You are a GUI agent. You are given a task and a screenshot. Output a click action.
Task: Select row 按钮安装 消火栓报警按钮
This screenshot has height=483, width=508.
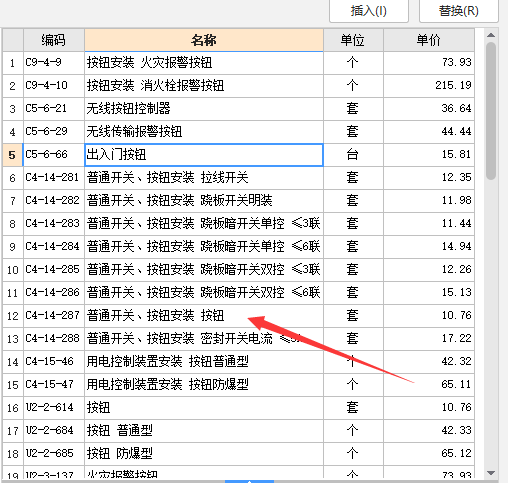click(x=204, y=86)
